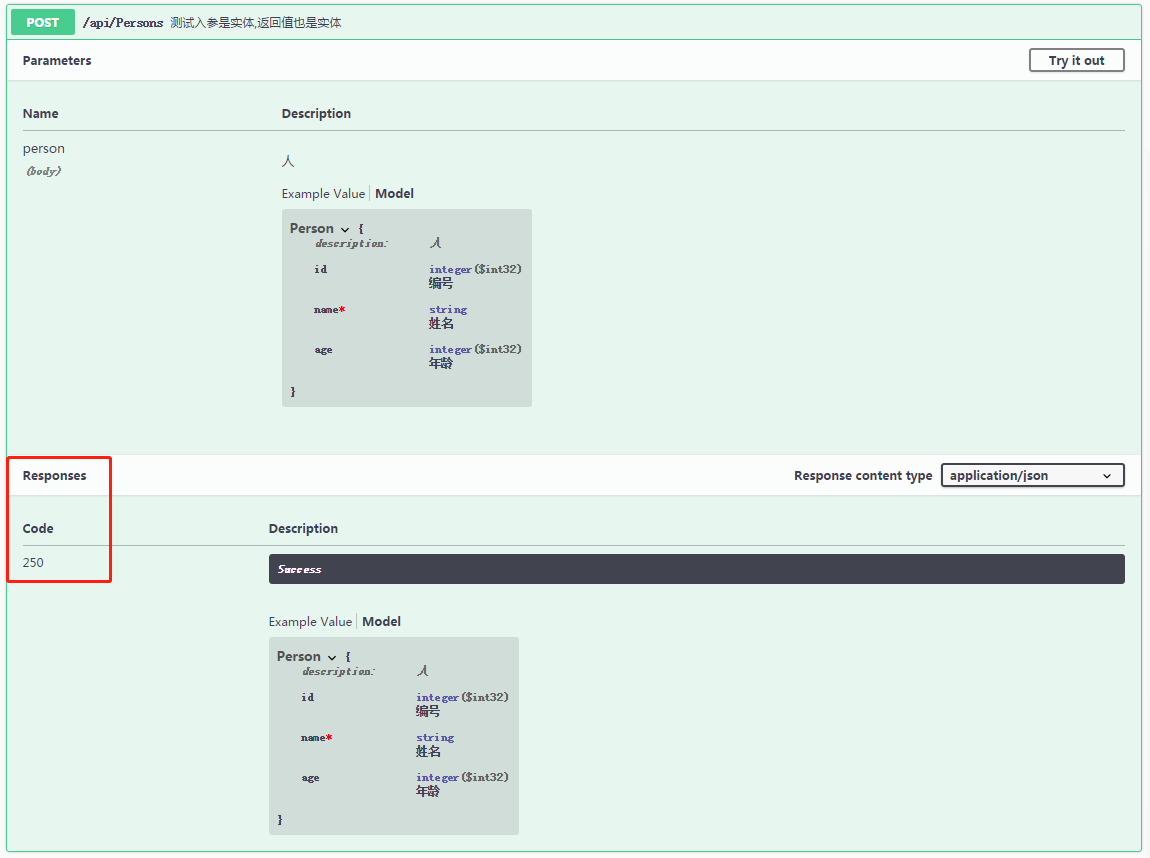This screenshot has height=858, width=1150.
Task: Click the green POST method badge
Action: click(x=43, y=22)
